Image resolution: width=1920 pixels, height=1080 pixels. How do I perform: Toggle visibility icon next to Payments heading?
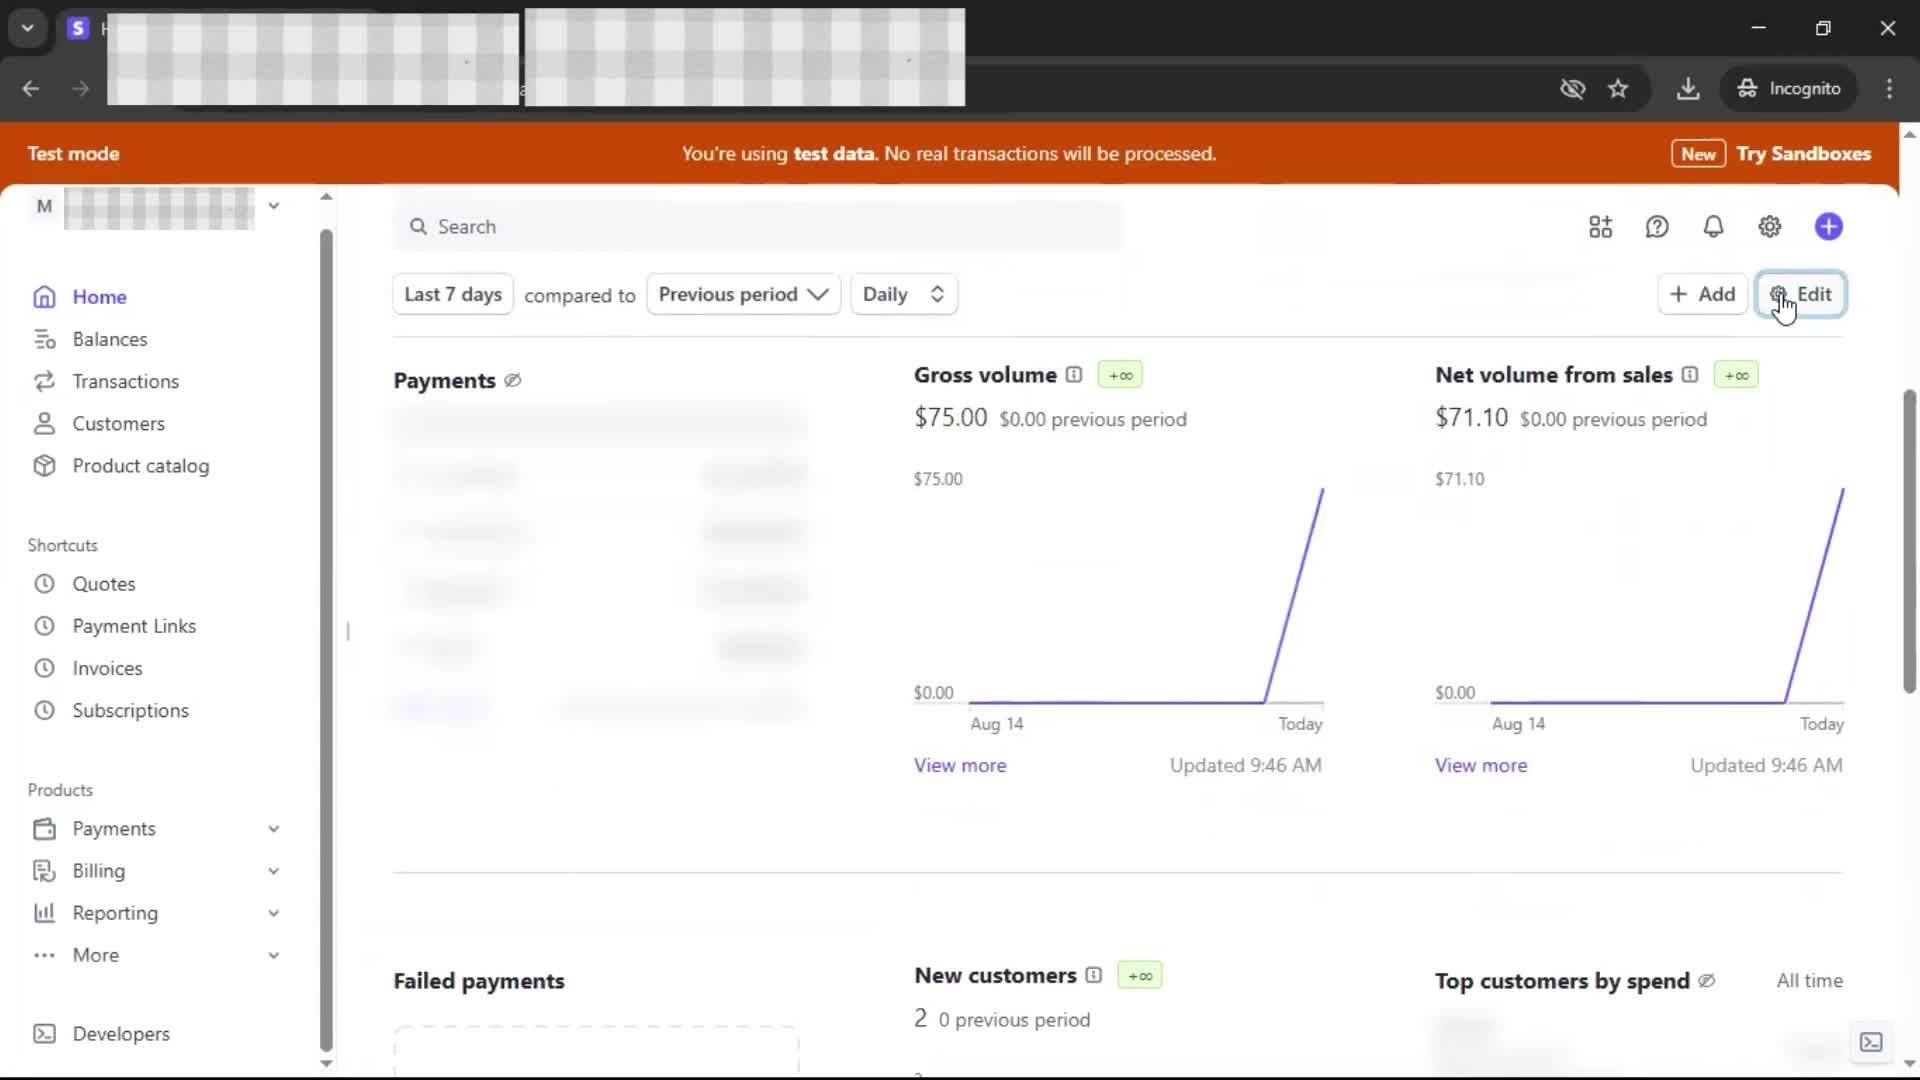coord(513,381)
